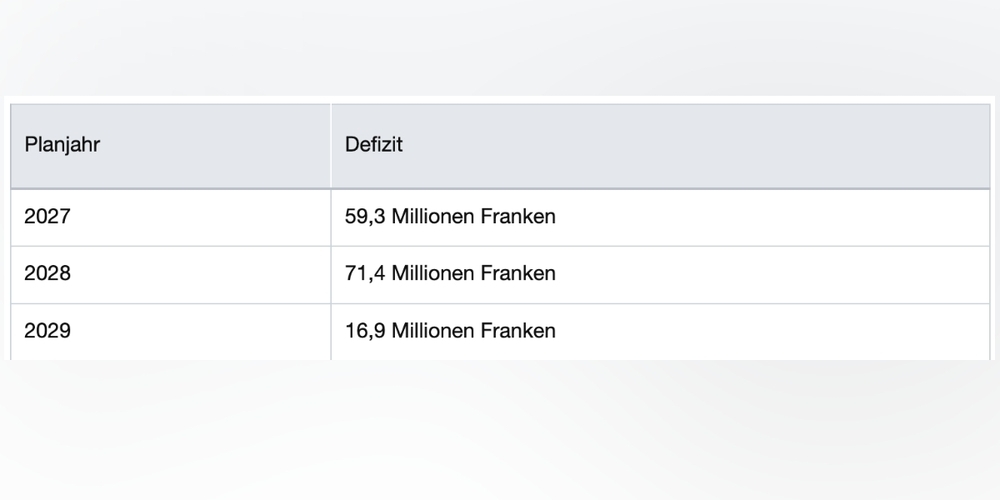Click the word Franken in the 2027 row
Viewport: 1000px width, 500px height.
pyautogui.click(x=518, y=216)
